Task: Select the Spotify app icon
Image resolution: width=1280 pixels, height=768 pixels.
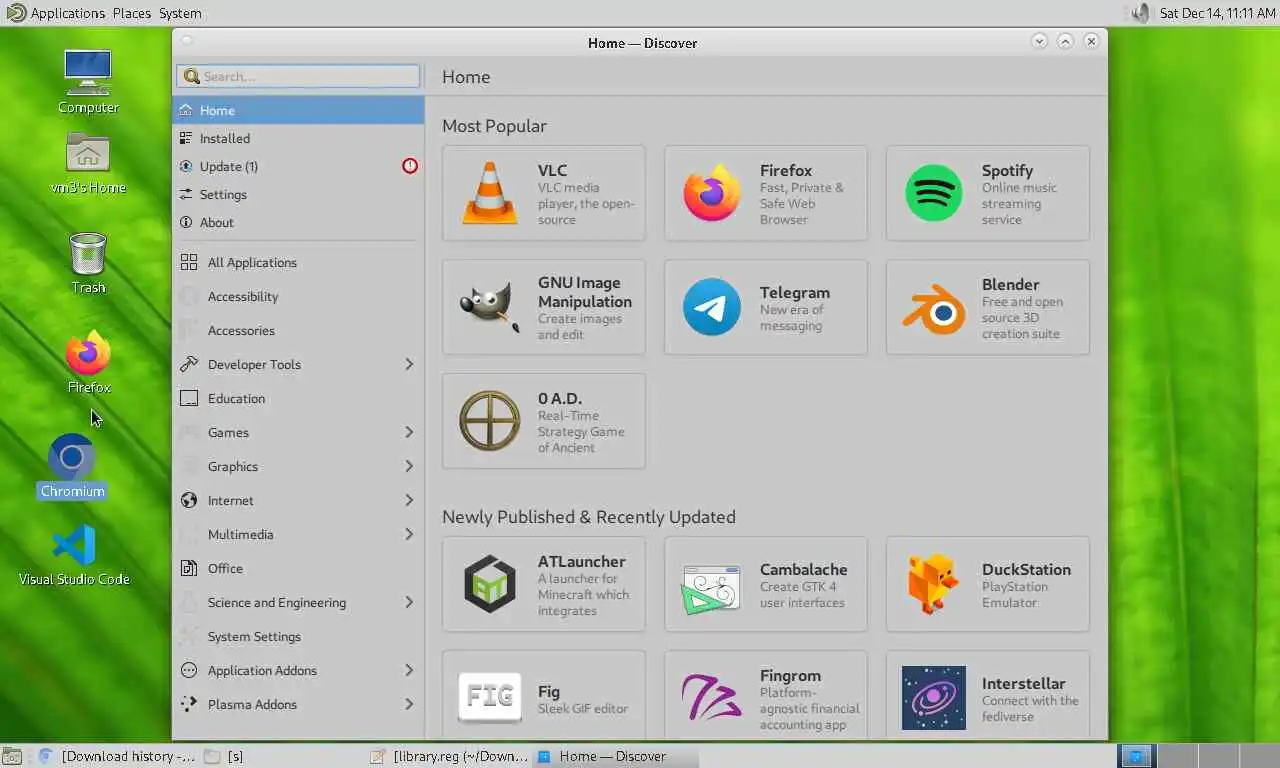Action: (934, 193)
